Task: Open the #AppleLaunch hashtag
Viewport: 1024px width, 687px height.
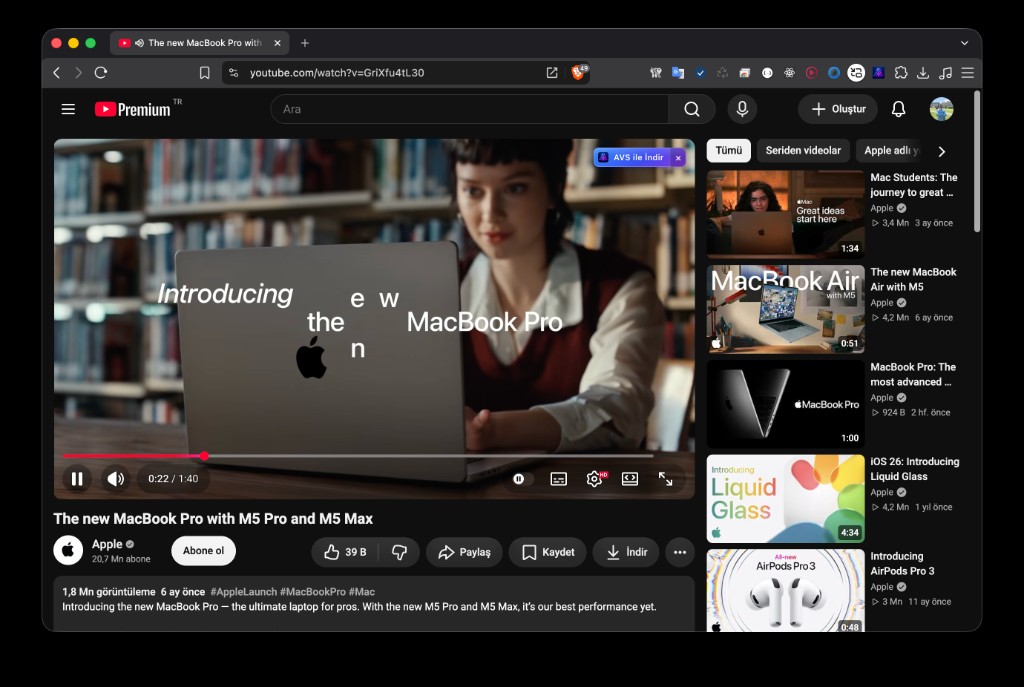Action: (x=244, y=592)
